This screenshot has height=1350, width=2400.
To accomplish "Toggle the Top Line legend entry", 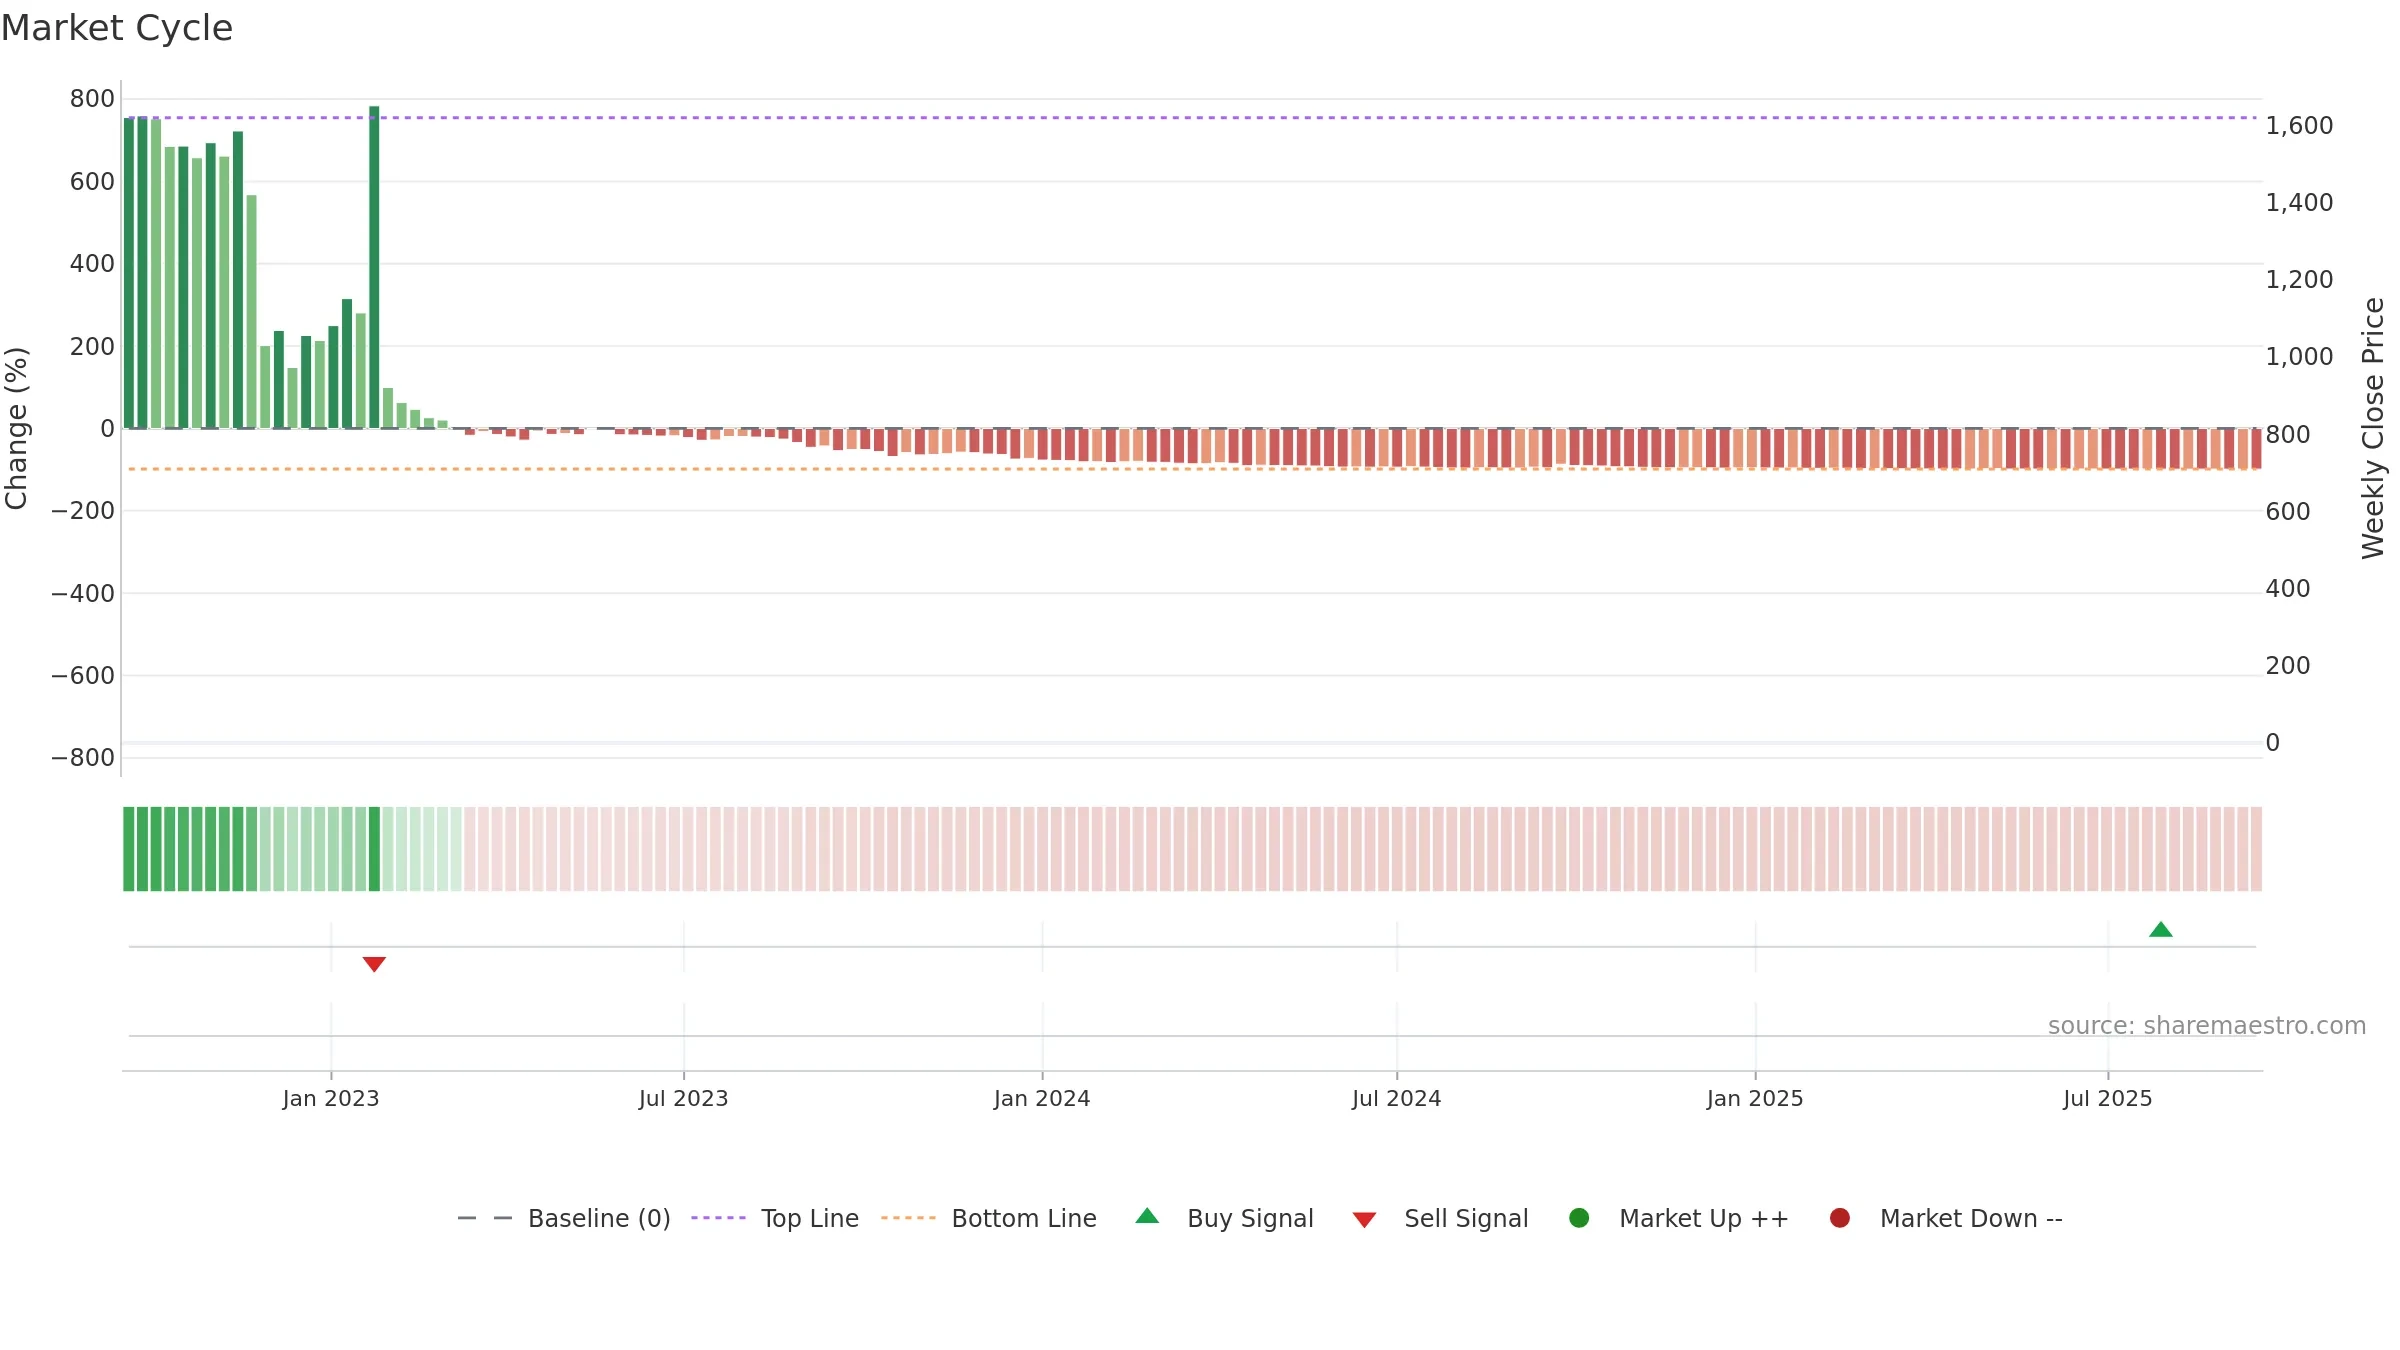I will [x=775, y=1218].
